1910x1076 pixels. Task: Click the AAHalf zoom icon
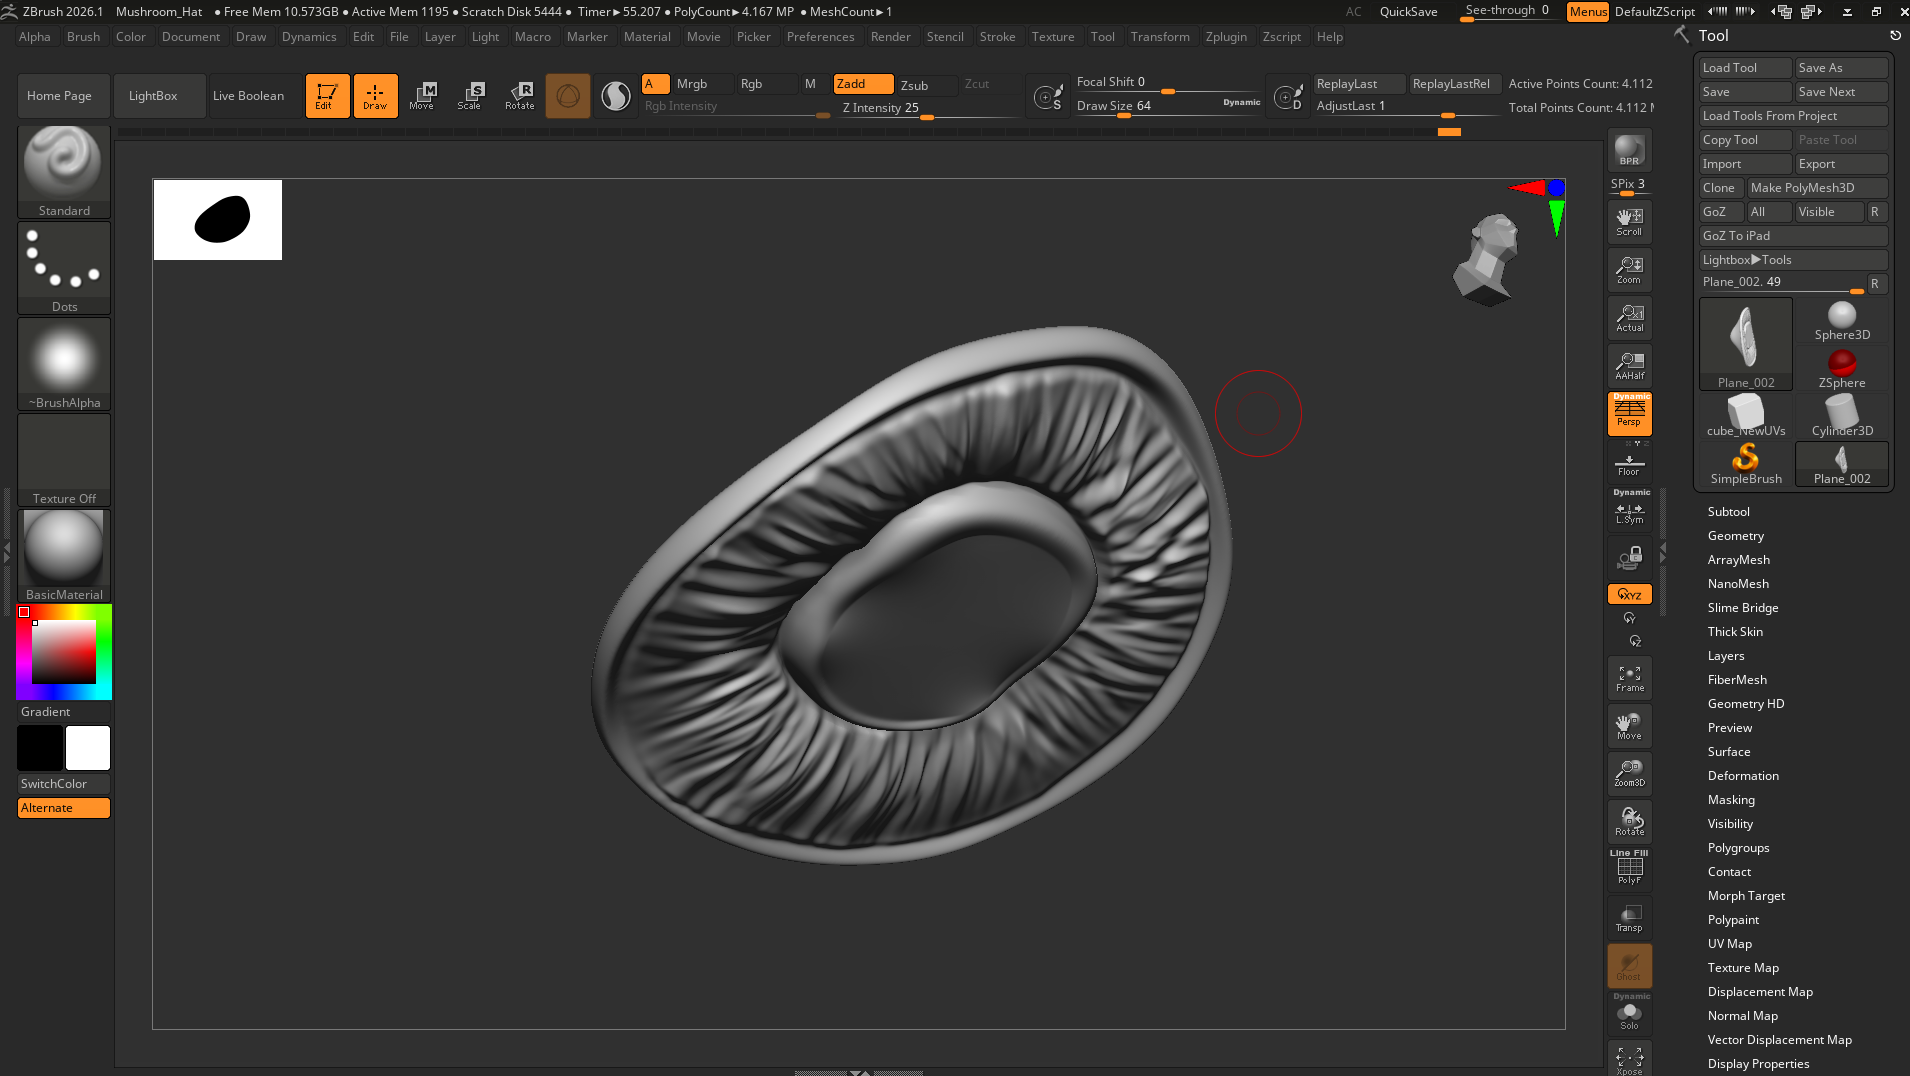coord(1629,366)
